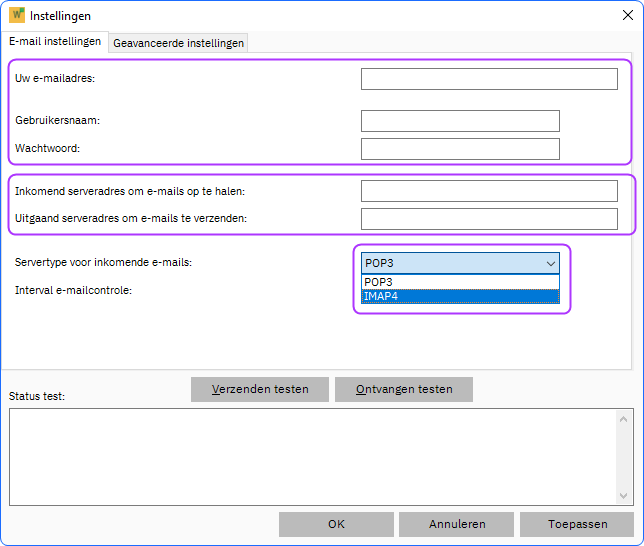Choose IMAP4 from the server type list
Screen dimensions: 644x546
click(x=460, y=296)
